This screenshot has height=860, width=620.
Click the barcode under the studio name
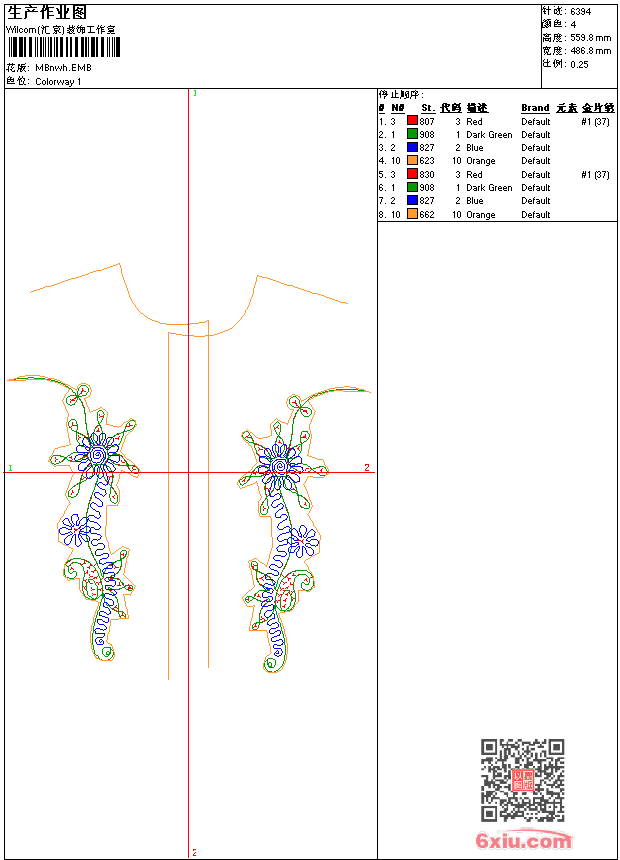(64, 48)
